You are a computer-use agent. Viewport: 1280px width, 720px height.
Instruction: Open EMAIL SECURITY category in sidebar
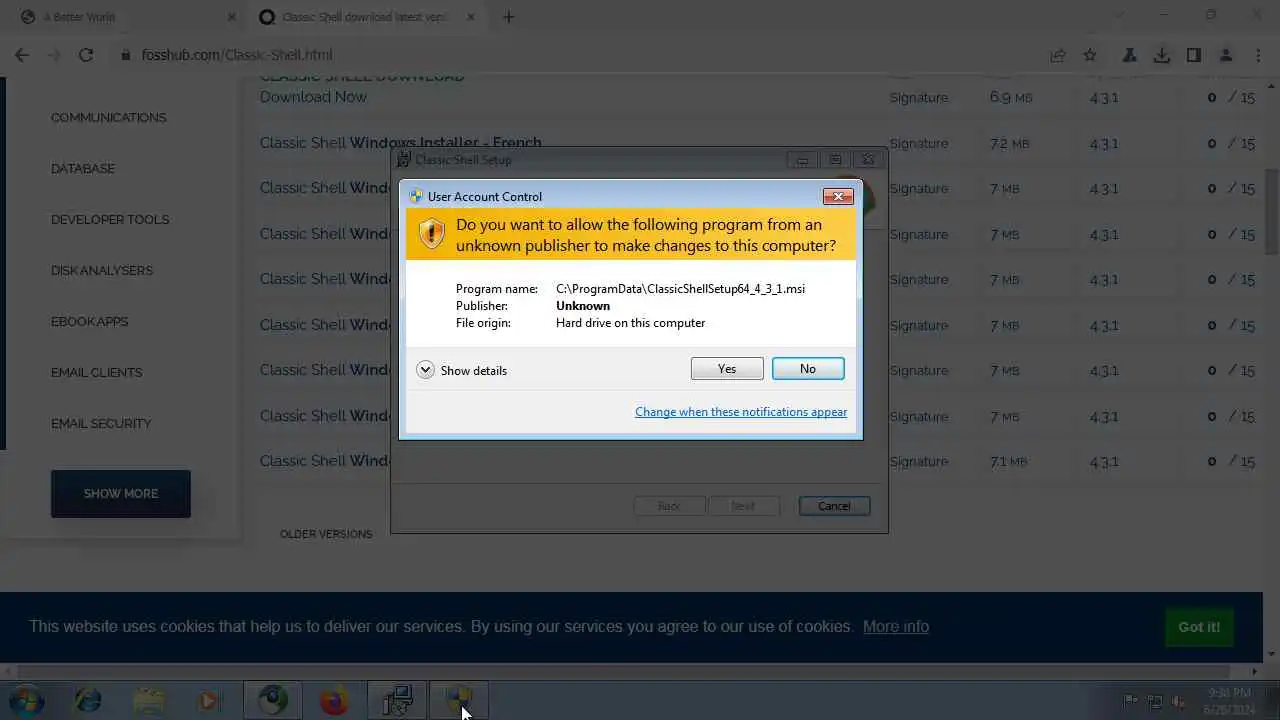pos(101,423)
